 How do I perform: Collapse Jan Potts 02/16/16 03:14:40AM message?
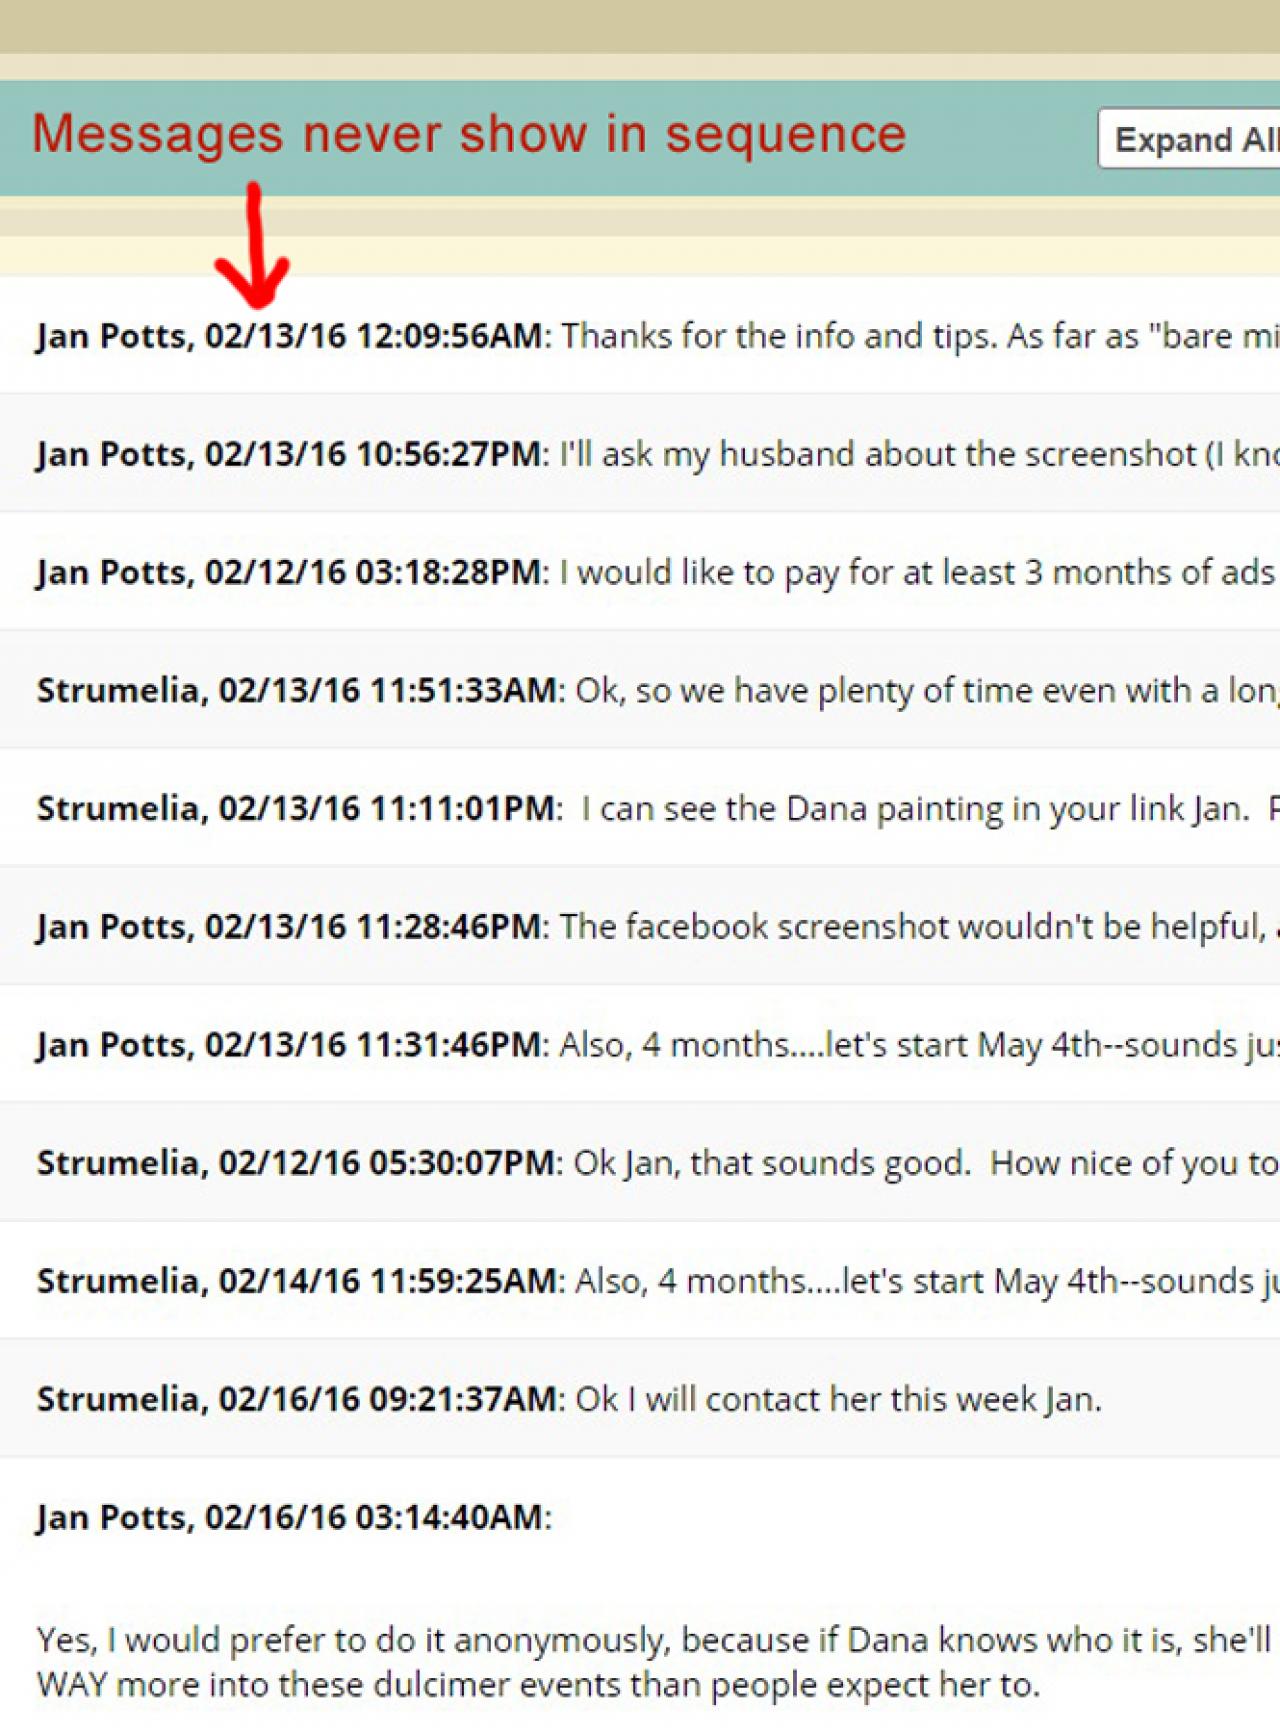point(292,1517)
